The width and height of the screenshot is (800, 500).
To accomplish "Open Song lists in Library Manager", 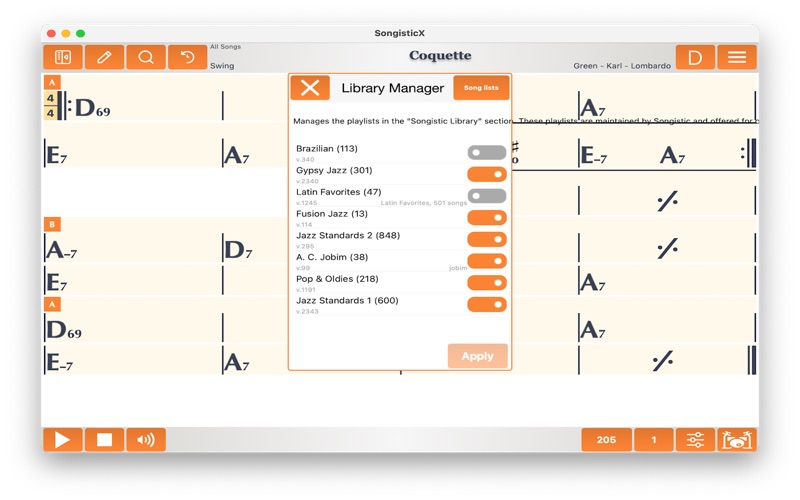I will click(x=481, y=88).
